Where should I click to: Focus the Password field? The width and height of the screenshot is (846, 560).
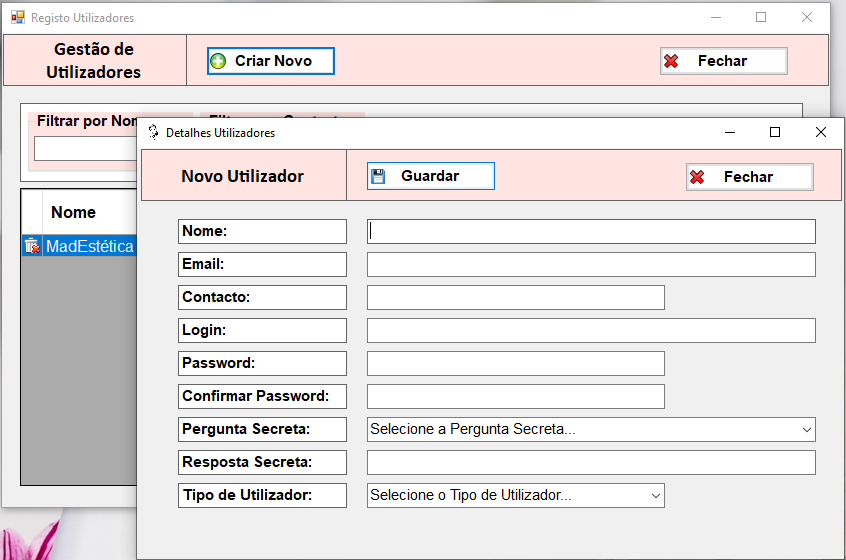[x=515, y=363]
